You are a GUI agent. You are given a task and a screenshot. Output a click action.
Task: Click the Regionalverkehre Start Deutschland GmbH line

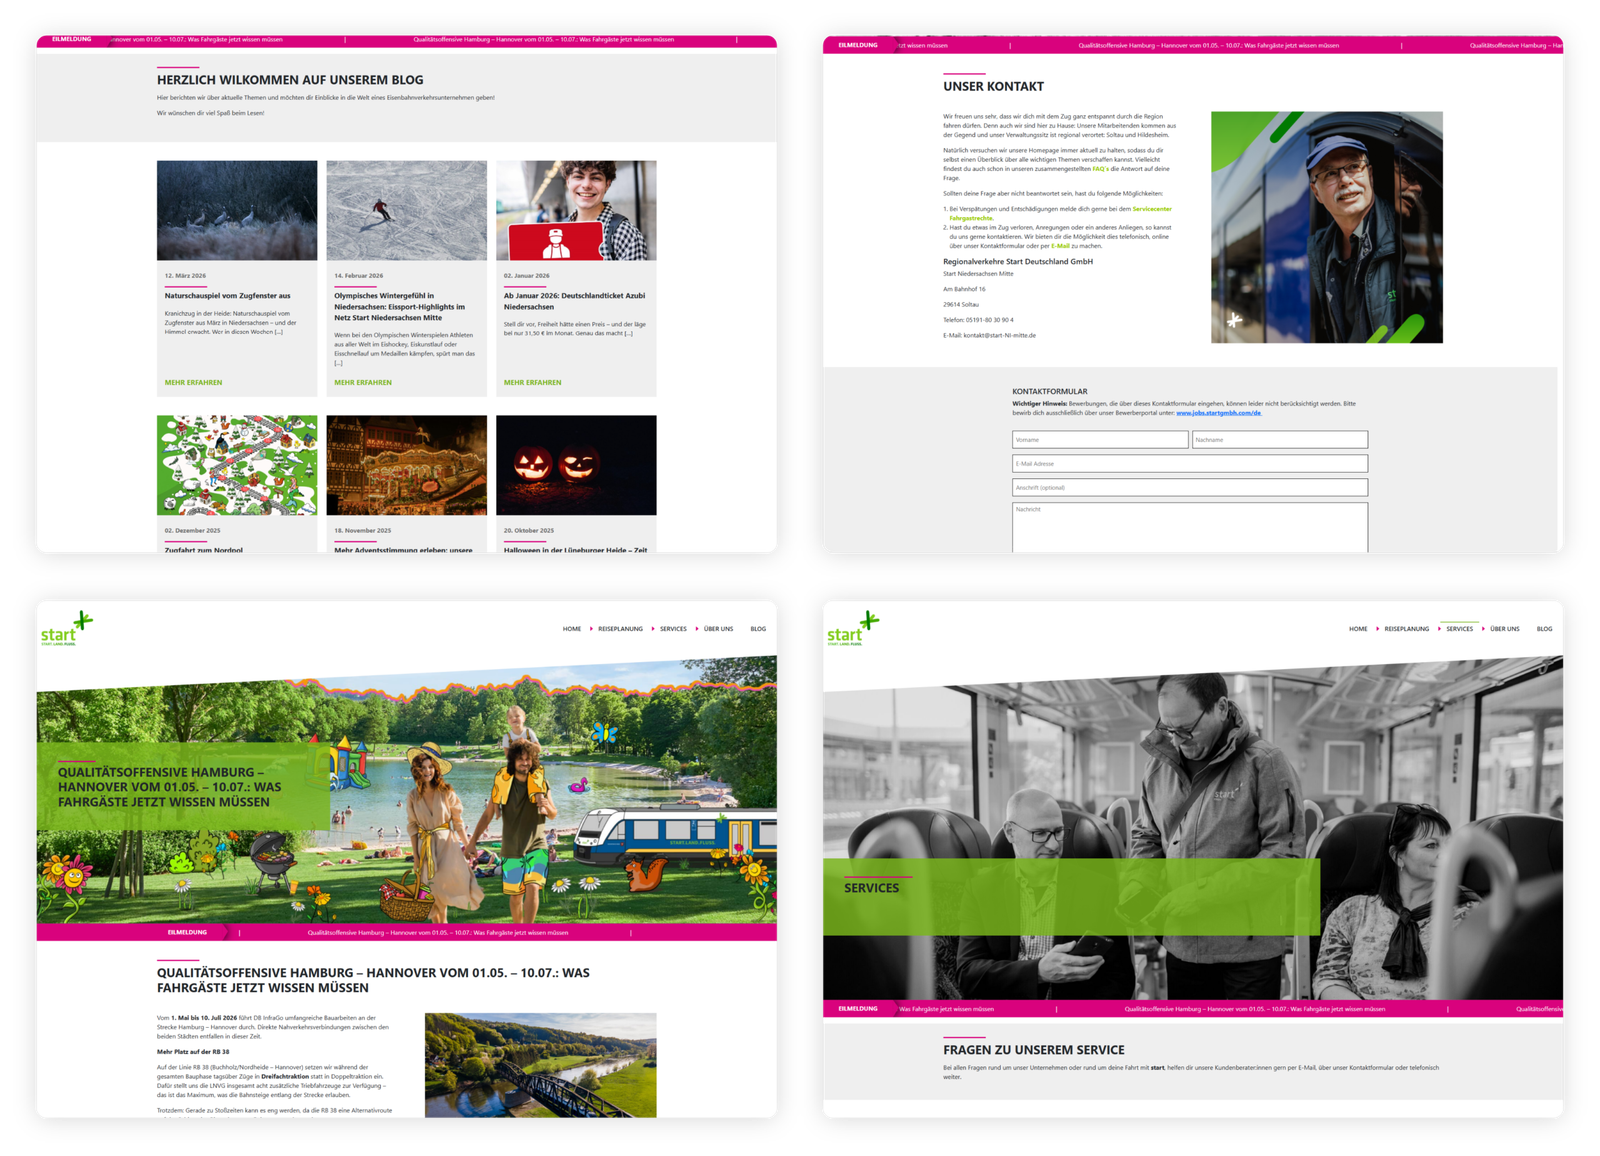[x=1018, y=262]
